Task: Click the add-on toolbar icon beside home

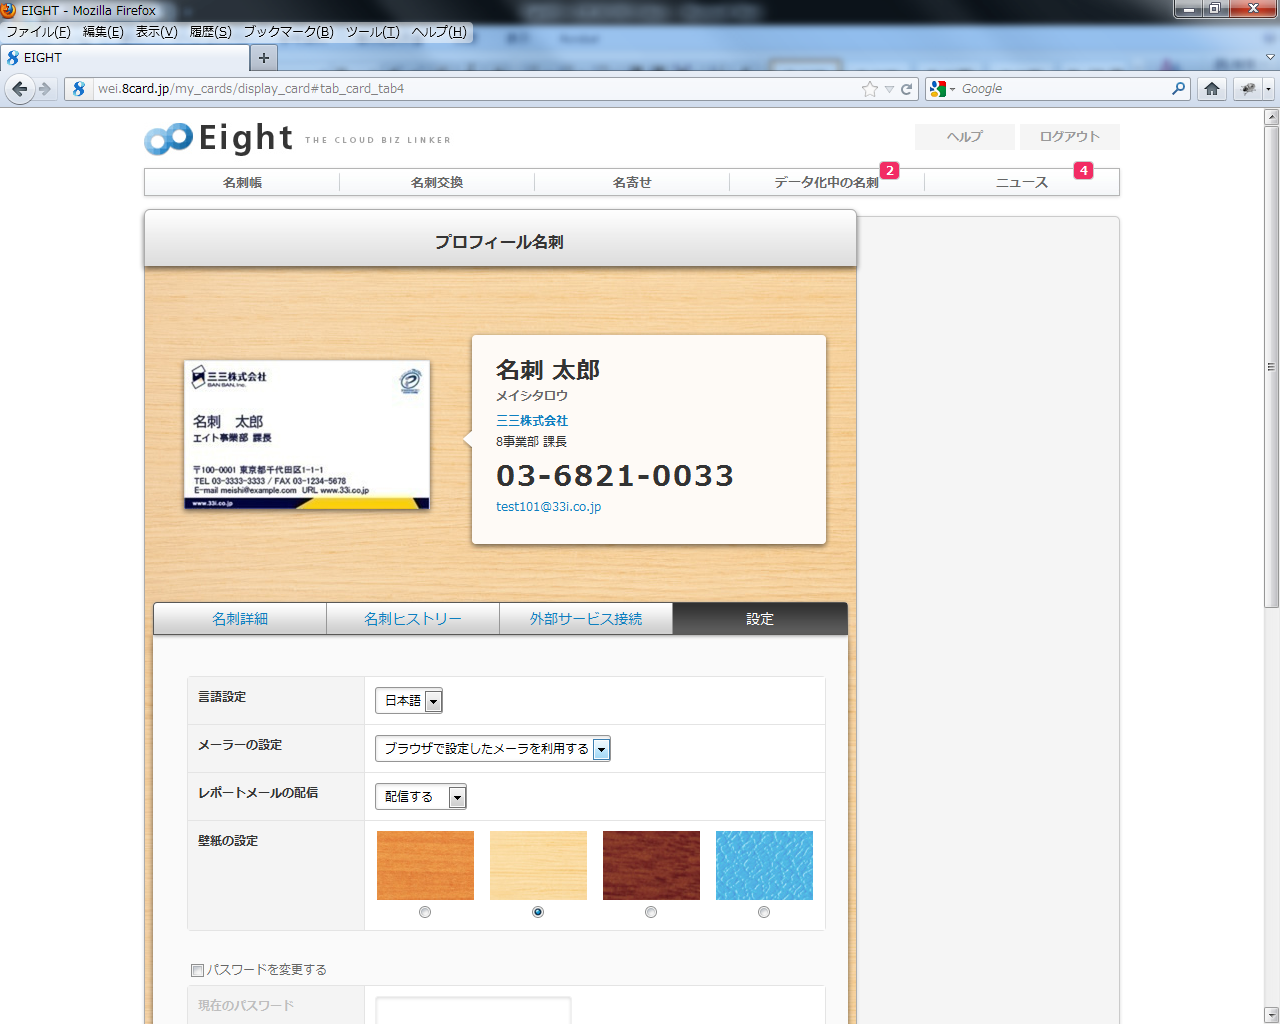Action: click(x=1248, y=89)
